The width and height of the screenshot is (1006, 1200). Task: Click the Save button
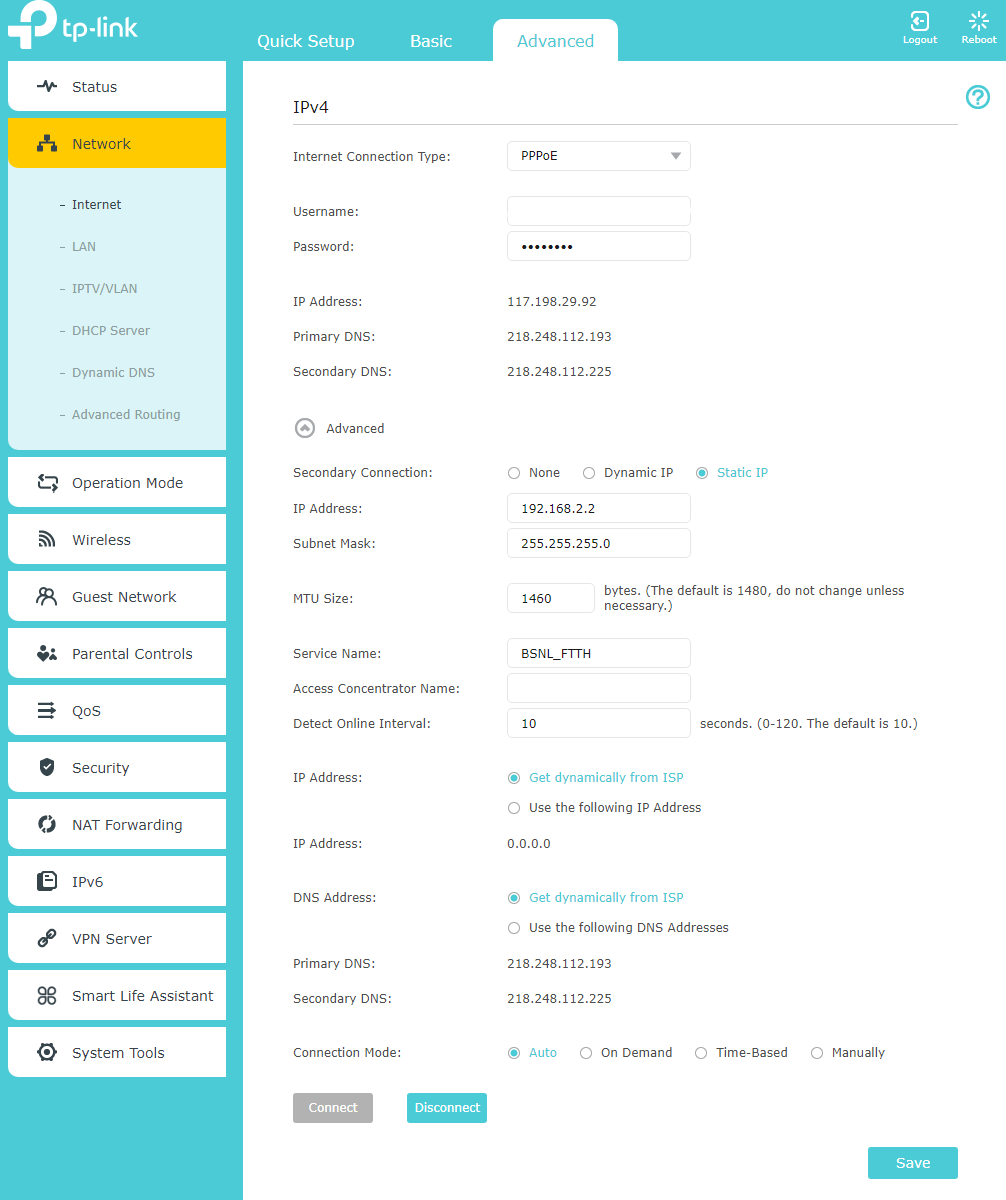pos(912,1163)
